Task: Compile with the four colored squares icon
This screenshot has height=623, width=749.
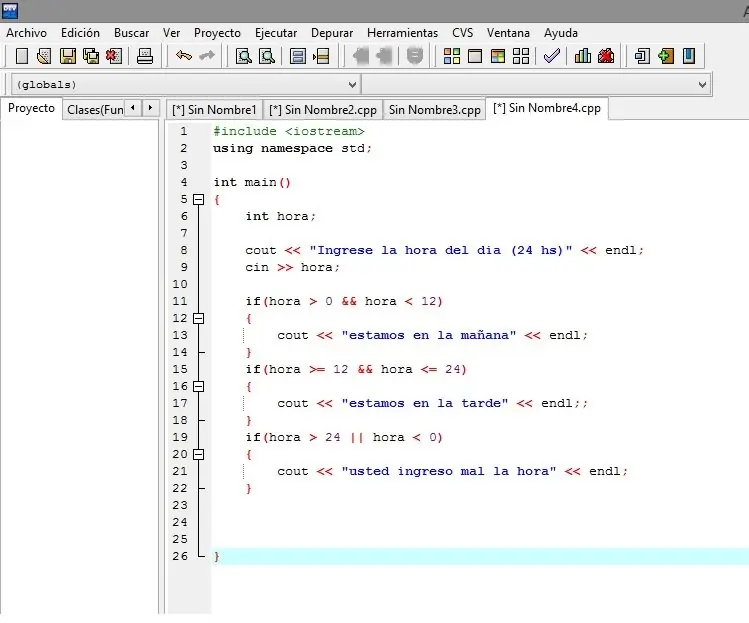Action: [452, 56]
